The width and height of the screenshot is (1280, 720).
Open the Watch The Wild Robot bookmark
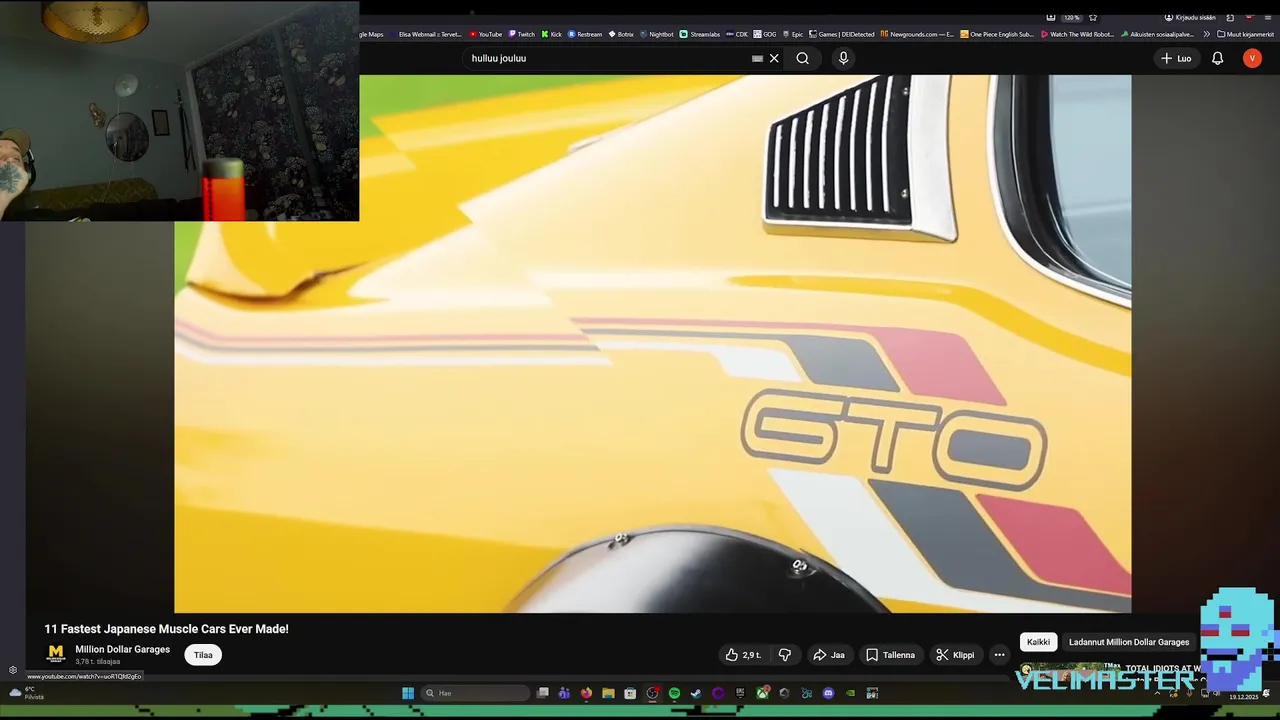pos(1078,34)
